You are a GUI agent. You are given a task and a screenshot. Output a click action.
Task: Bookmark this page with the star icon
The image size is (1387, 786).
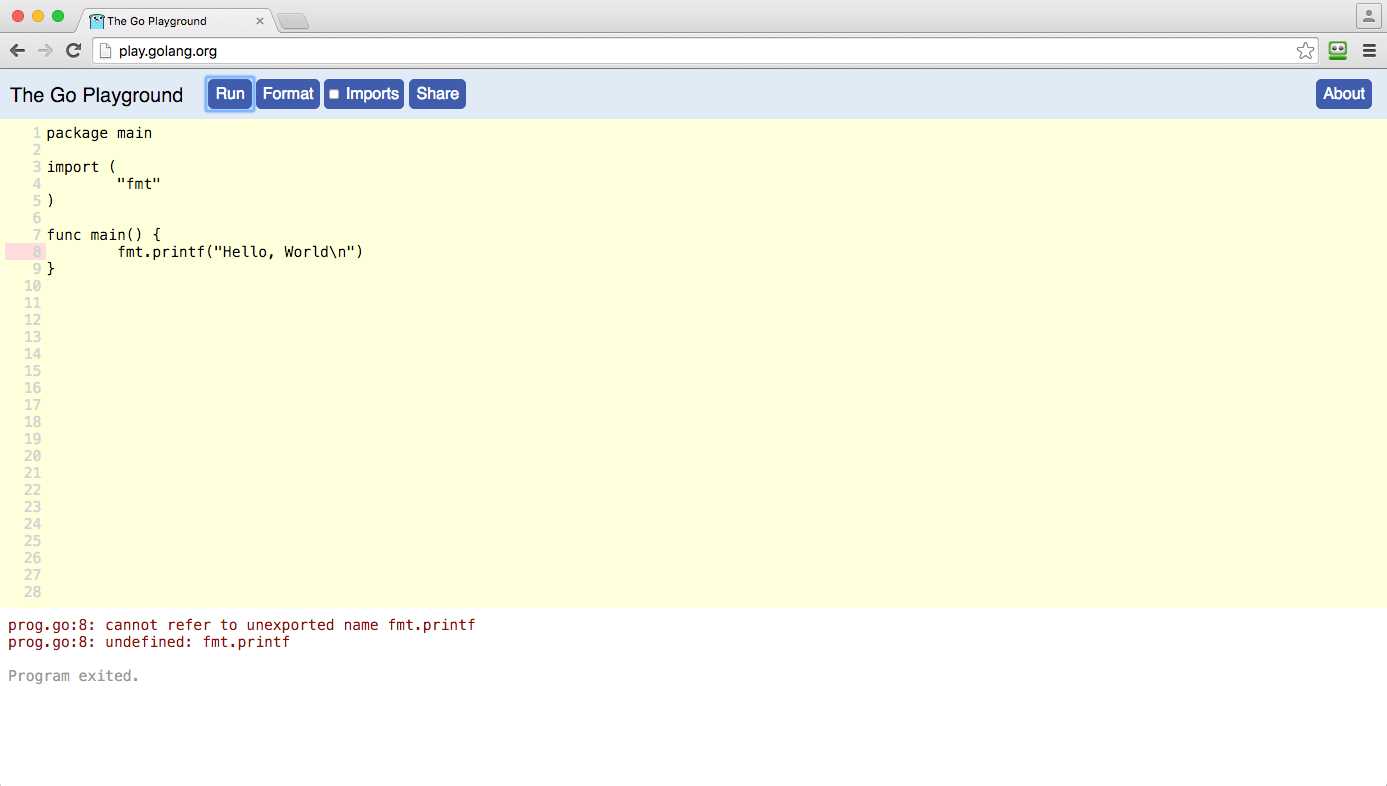pyautogui.click(x=1305, y=50)
